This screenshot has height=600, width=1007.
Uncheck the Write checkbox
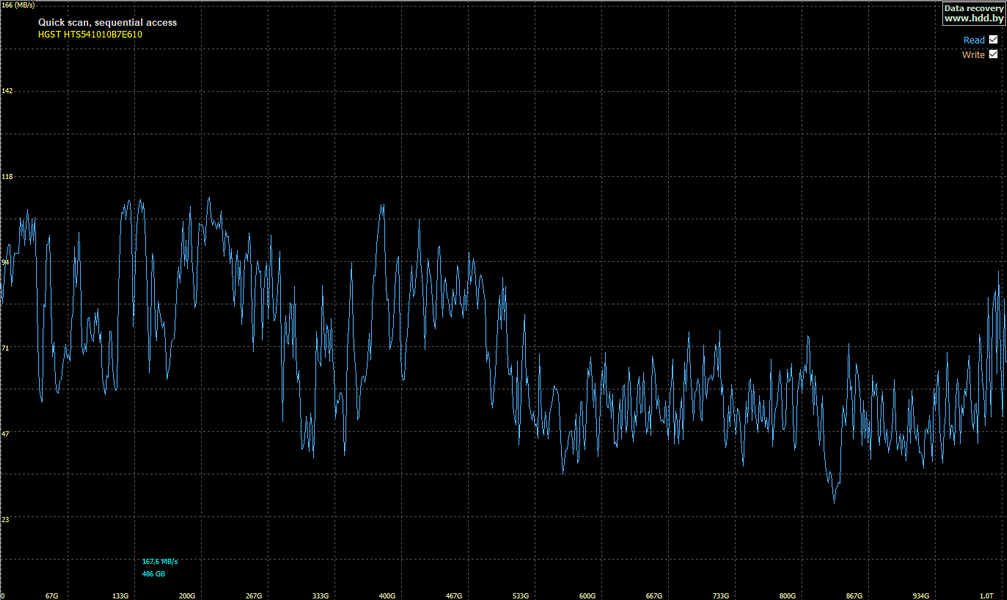click(x=993, y=54)
